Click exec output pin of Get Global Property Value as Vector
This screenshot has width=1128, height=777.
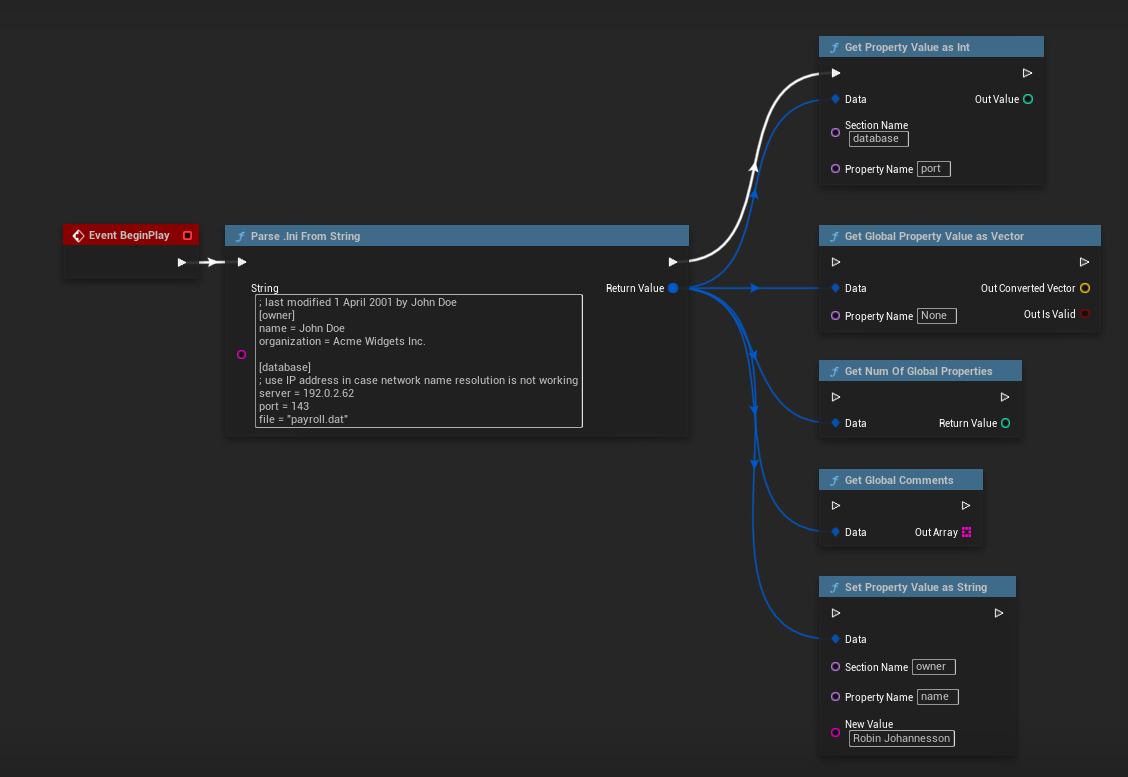click(1084, 262)
